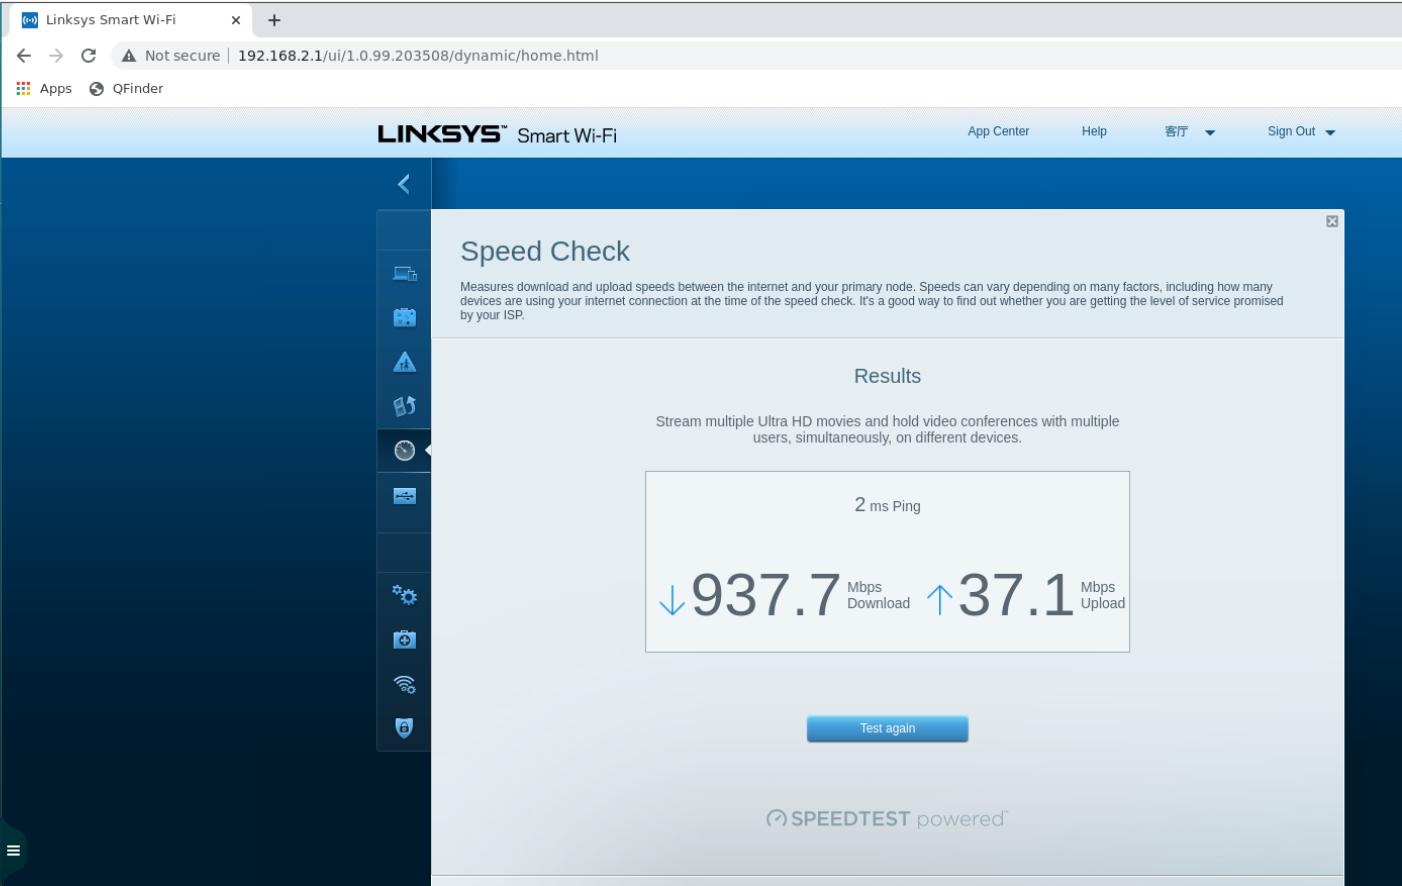This screenshot has height=886, width=1402.
Task: Open the Apps bookmarks shortcut
Action: click(x=44, y=89)
